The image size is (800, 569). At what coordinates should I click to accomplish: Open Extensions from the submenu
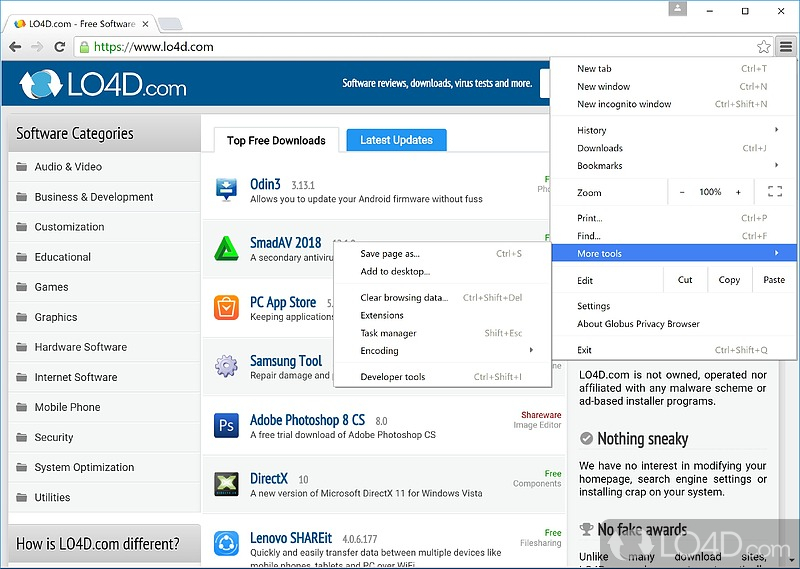click(x=442, y=315)
